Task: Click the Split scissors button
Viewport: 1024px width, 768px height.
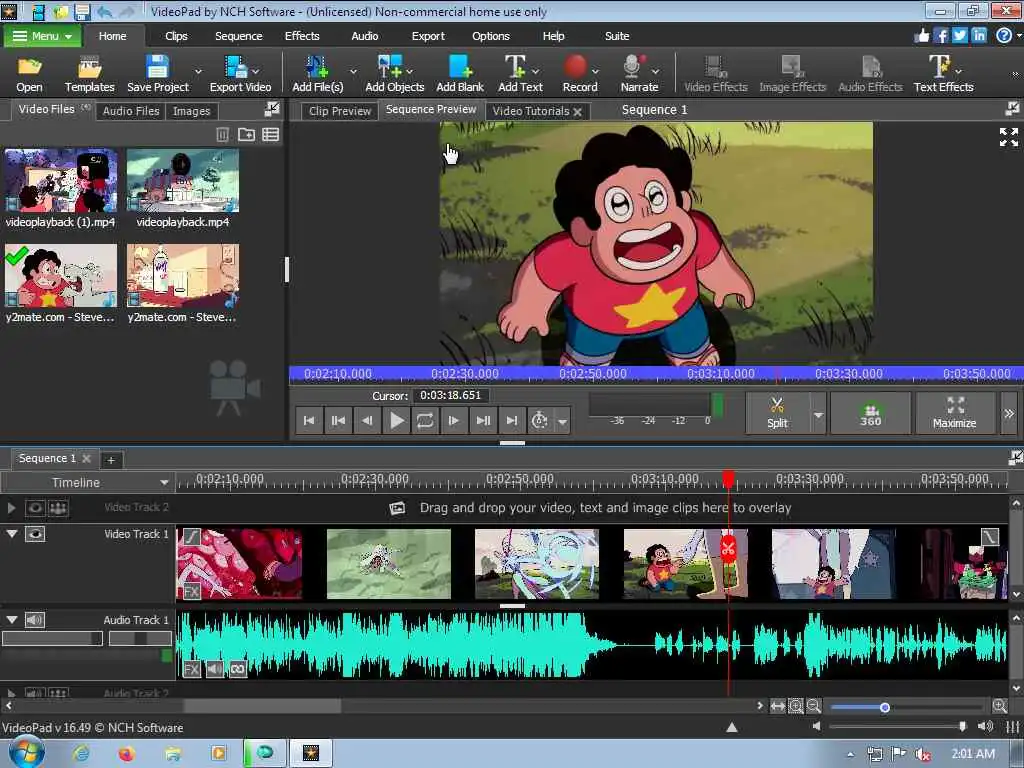Action: 777,413
